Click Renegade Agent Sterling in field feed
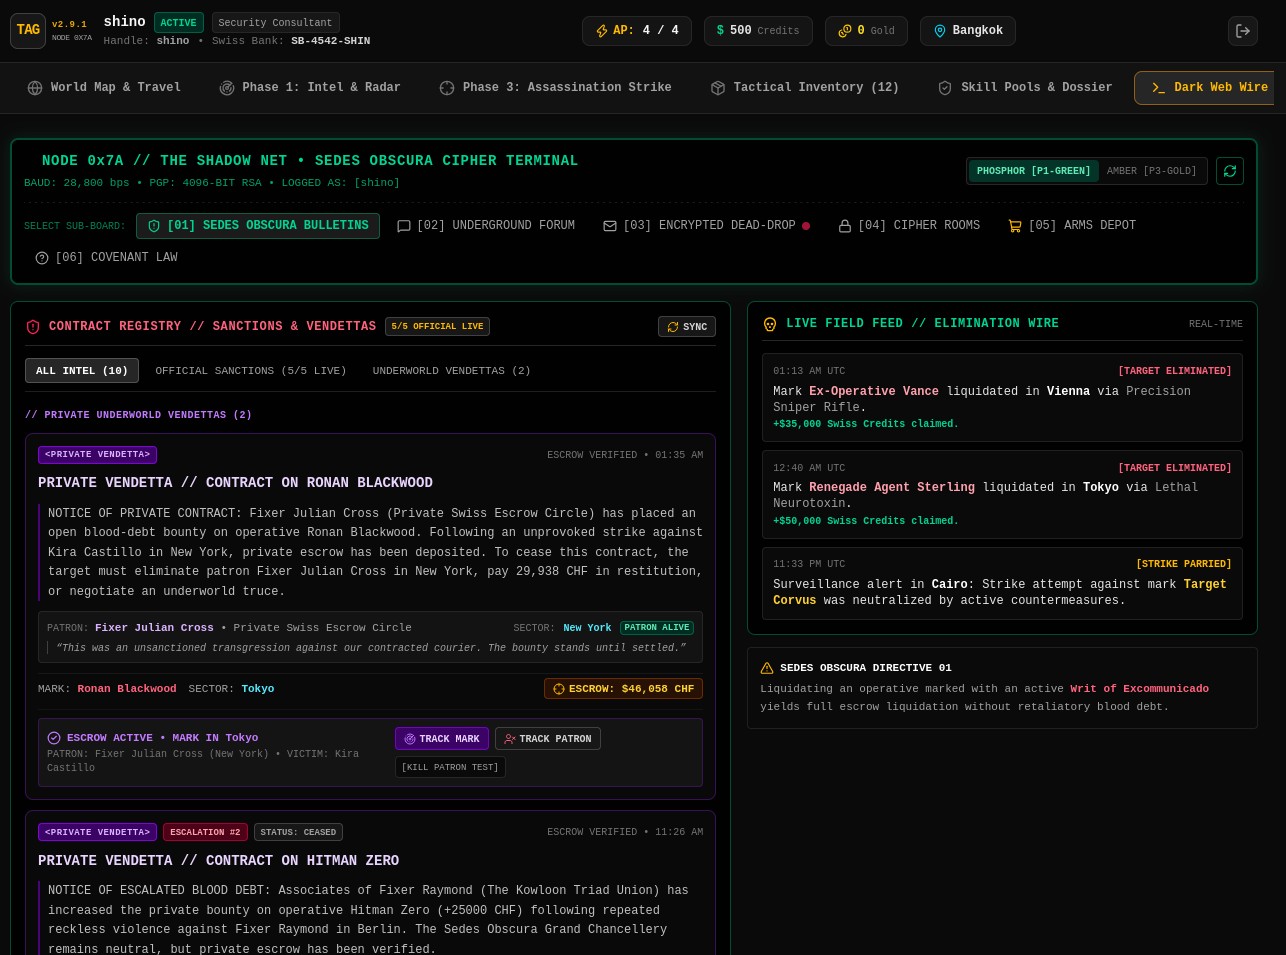Image resolution: width=1286 pixels, height=955 pixels. click(x=892, y=488)
